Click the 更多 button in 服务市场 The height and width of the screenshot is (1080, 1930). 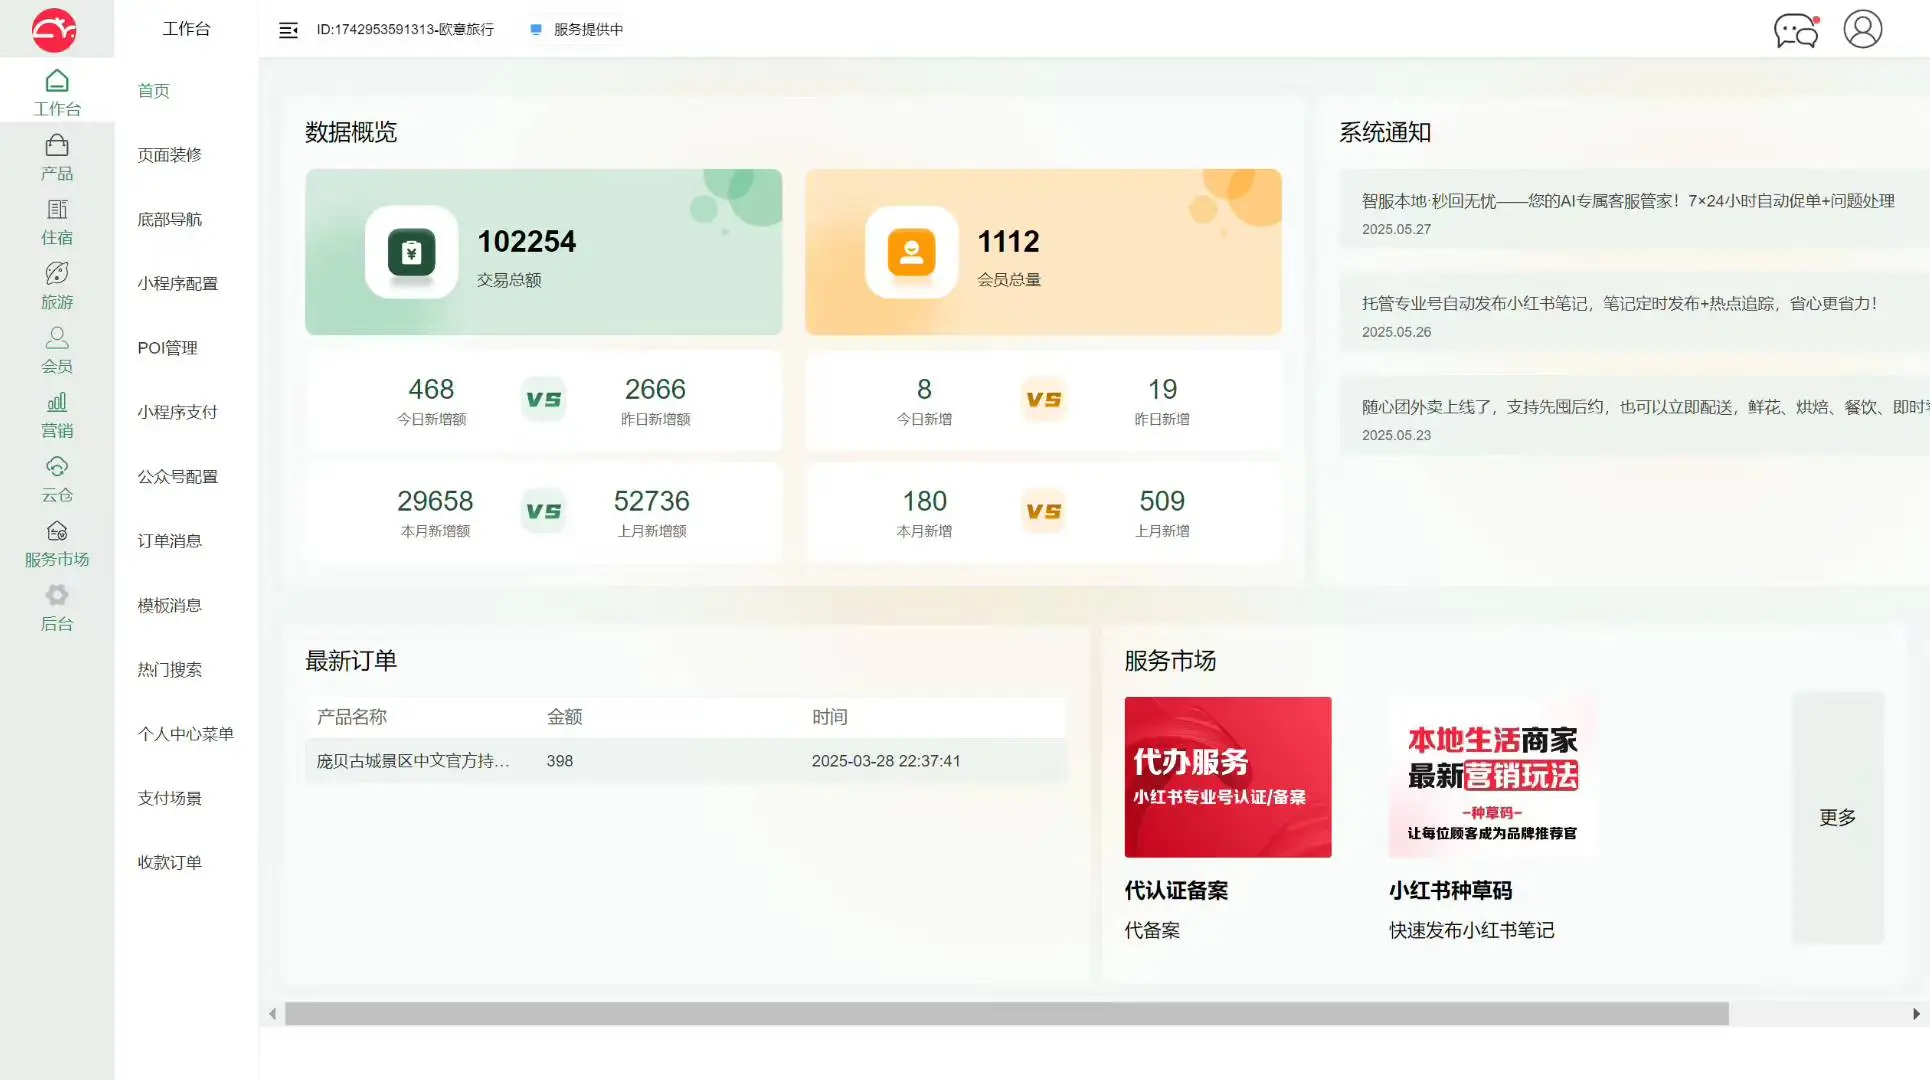[1837, 817]
